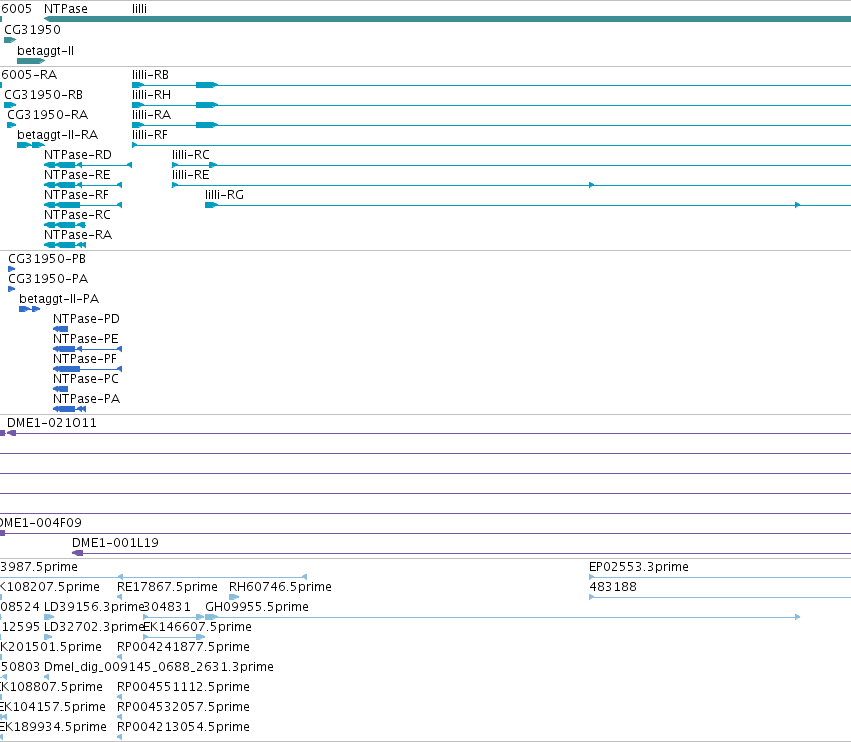The image size is (851, 742).
Task: Select the EK104157.5prime EST label
Action: pyautogui.click(x=53, y=708)
